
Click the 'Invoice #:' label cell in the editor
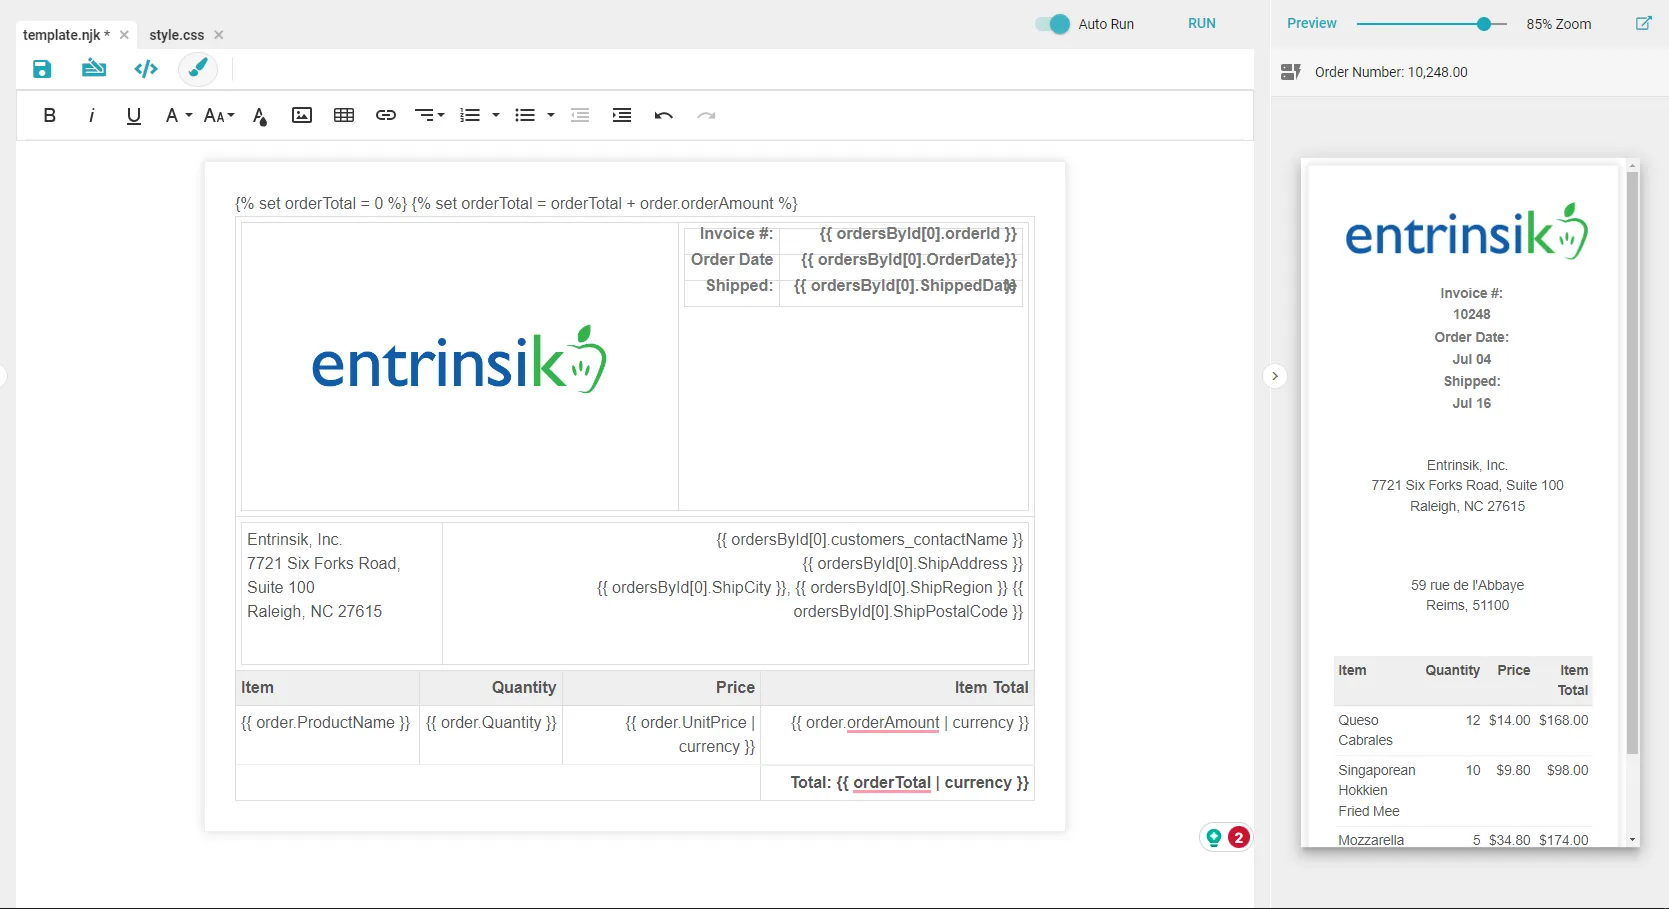tap(736, 233)
